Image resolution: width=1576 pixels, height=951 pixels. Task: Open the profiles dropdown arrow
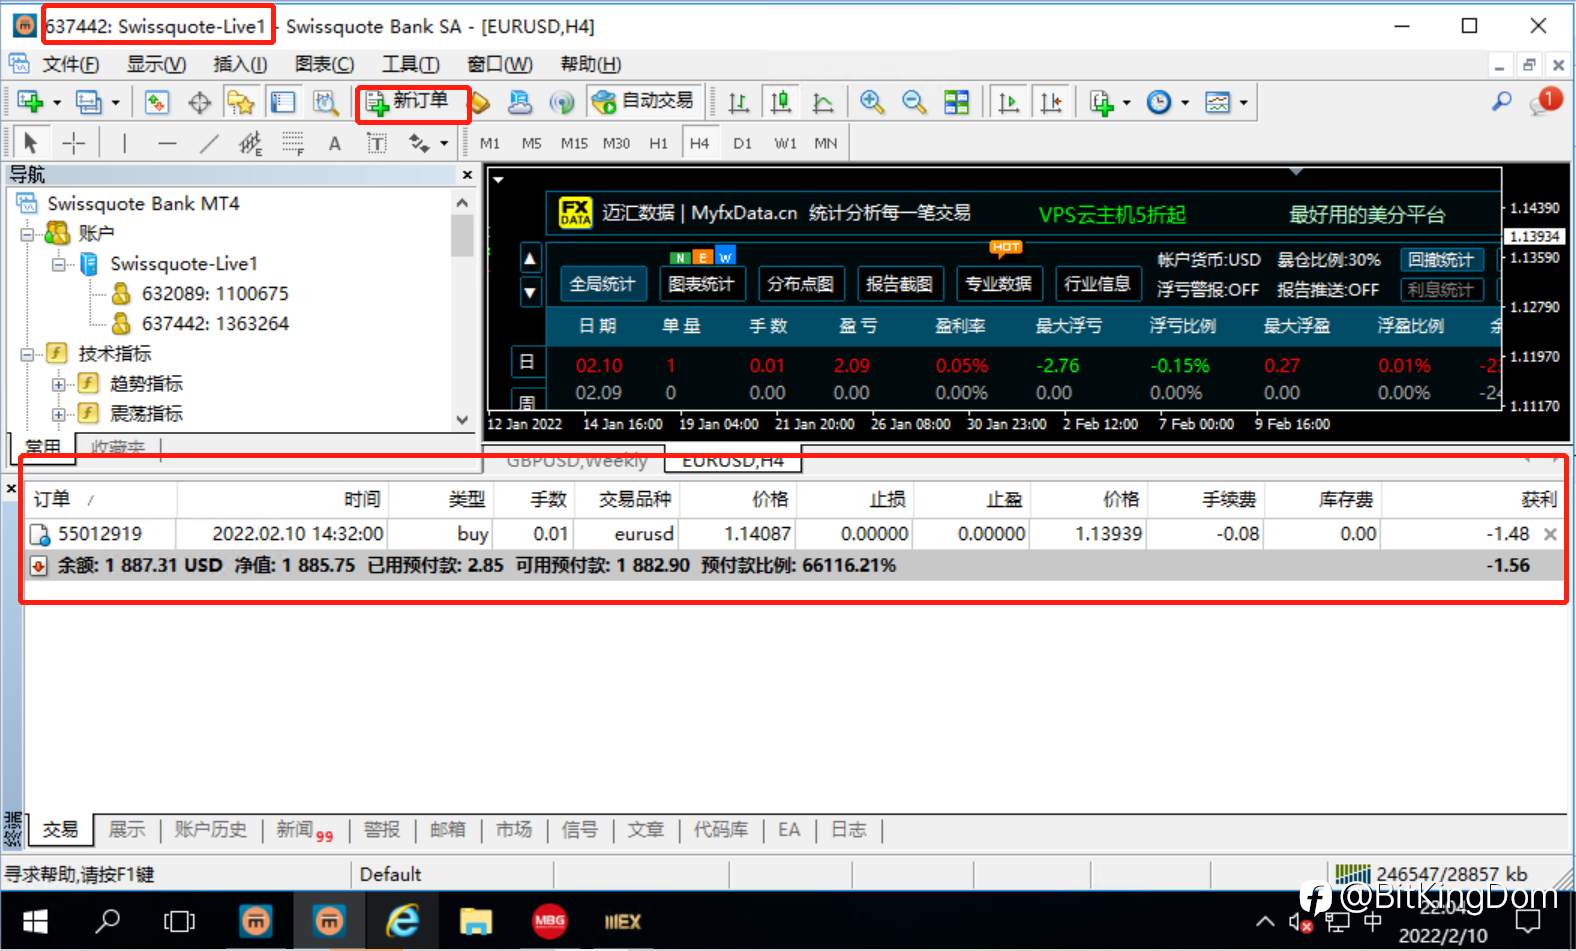116,102
